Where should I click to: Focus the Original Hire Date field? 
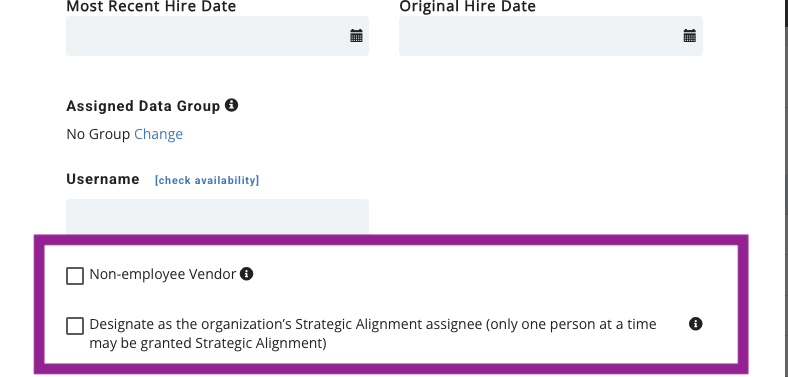[x=551, y=36]
